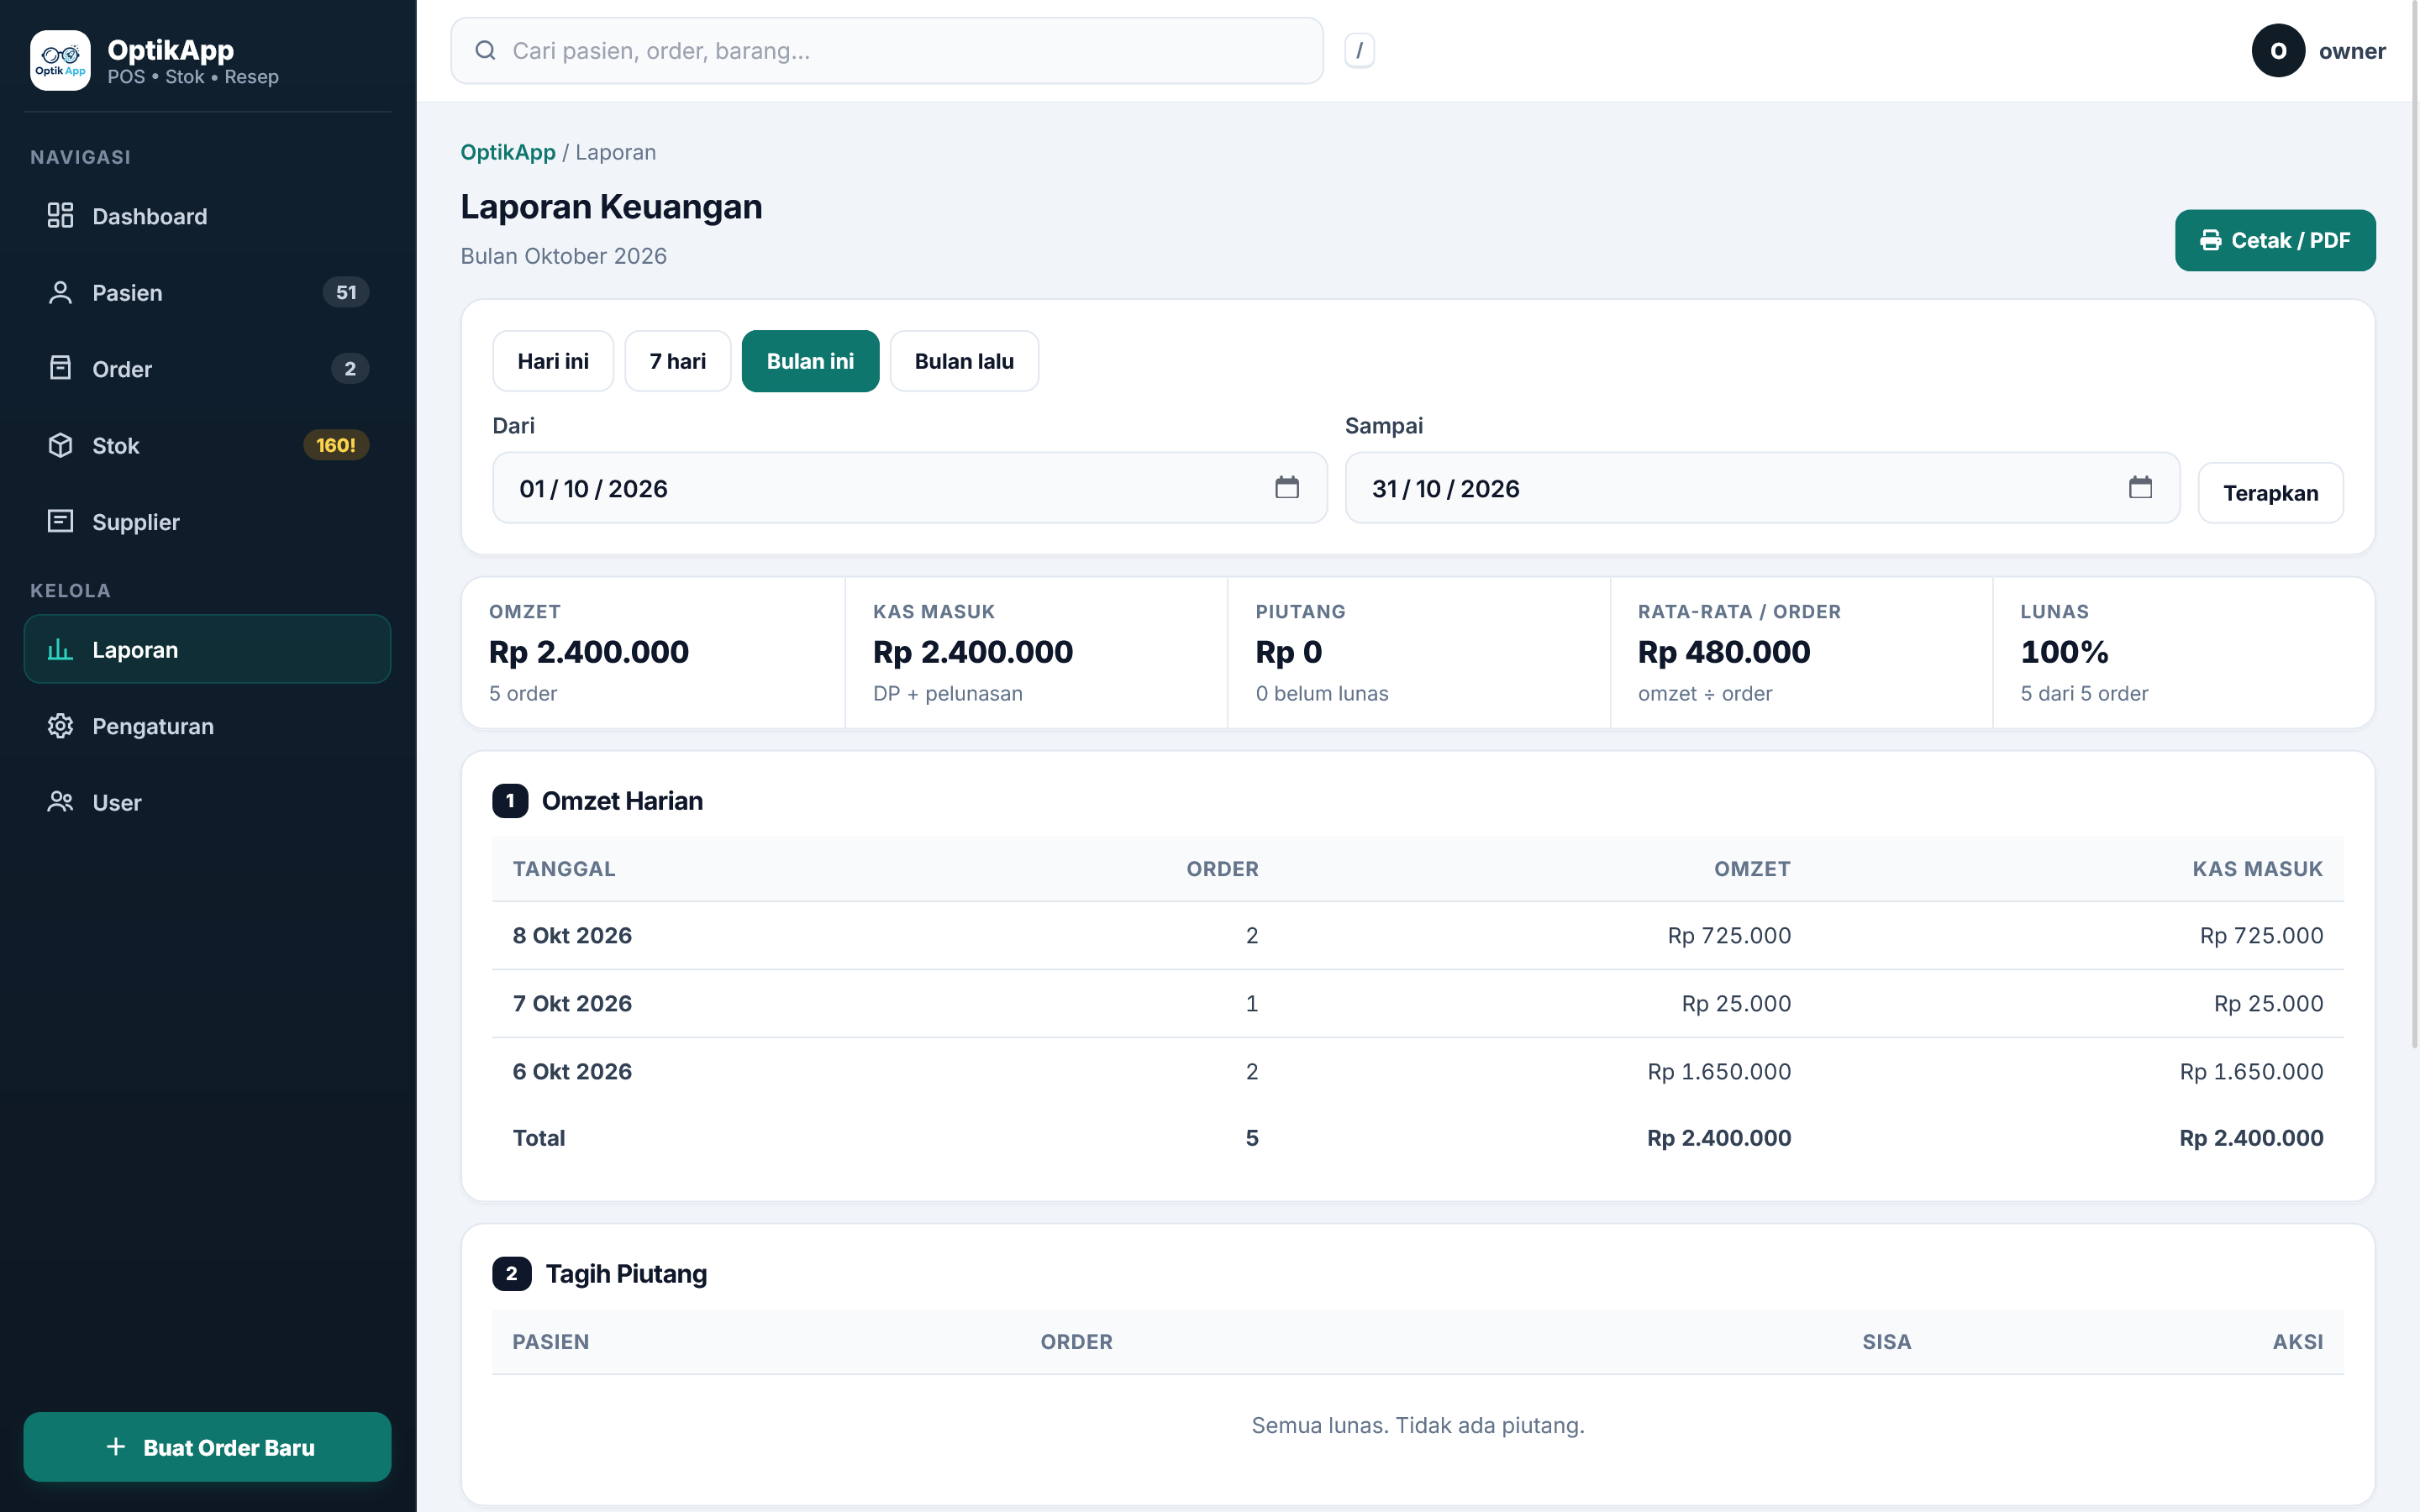This screenshot has width=2420, height=1512.
Task: Click the OptikApp glasses logo
Action: 60,60
